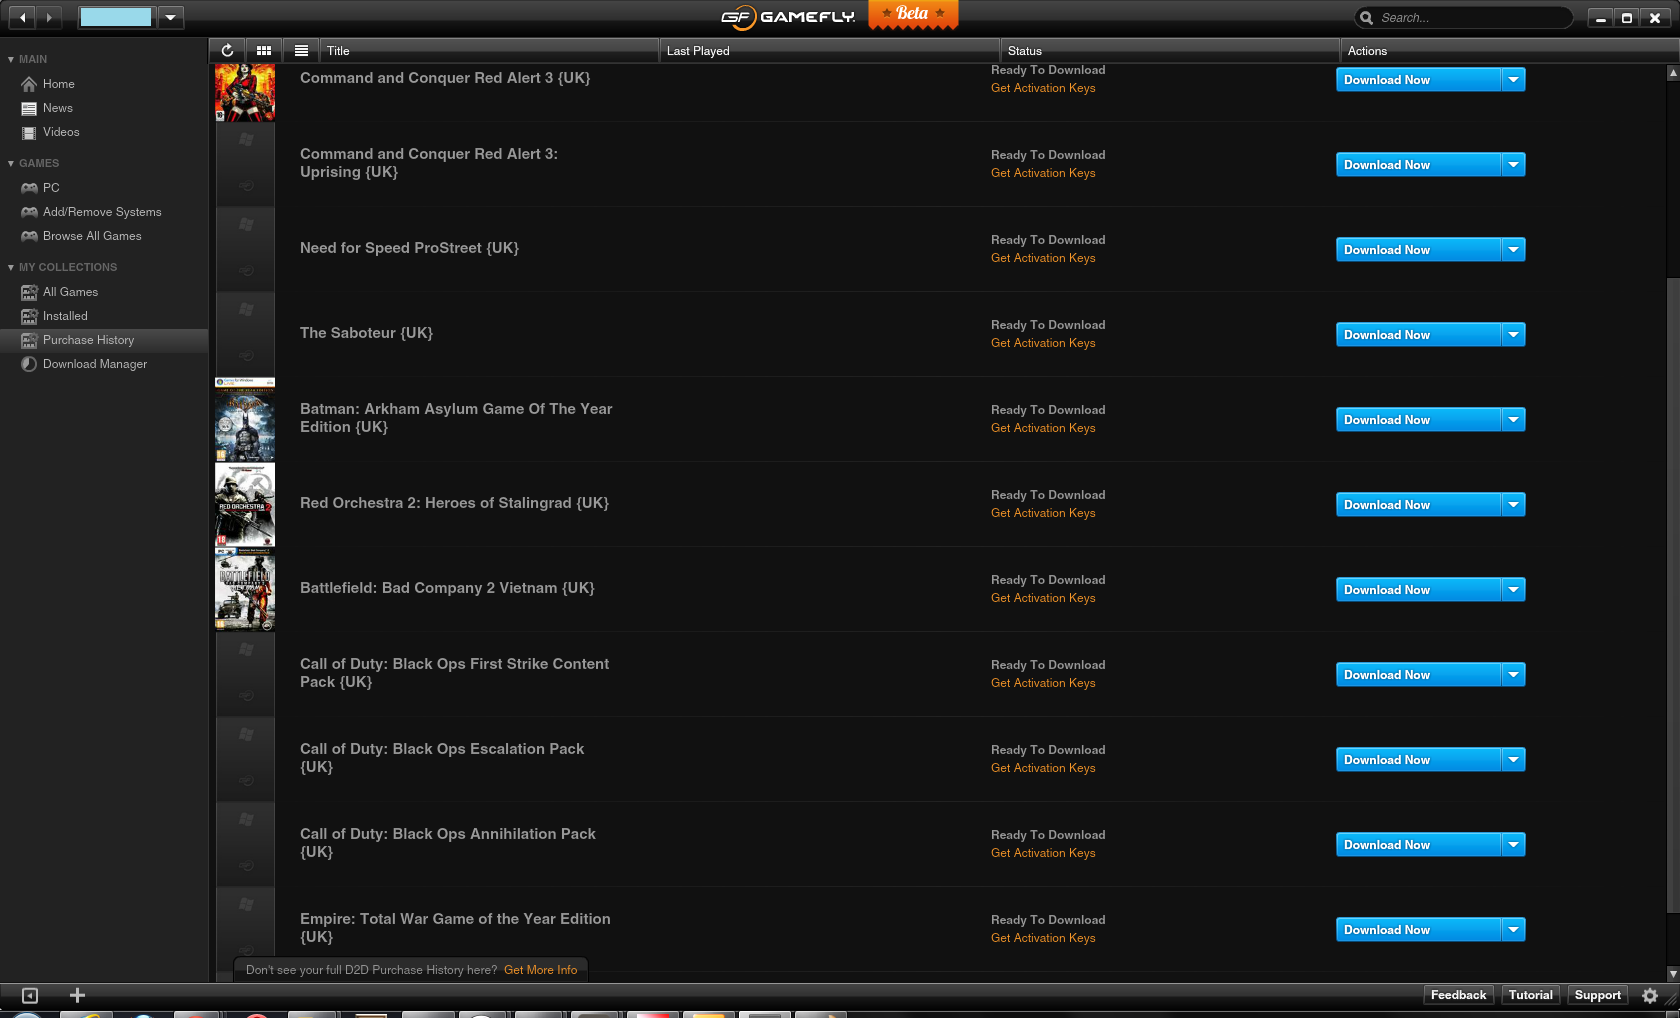Open download options arrow for Bad Company 2 Vietnam

(x=1513, y=590)
